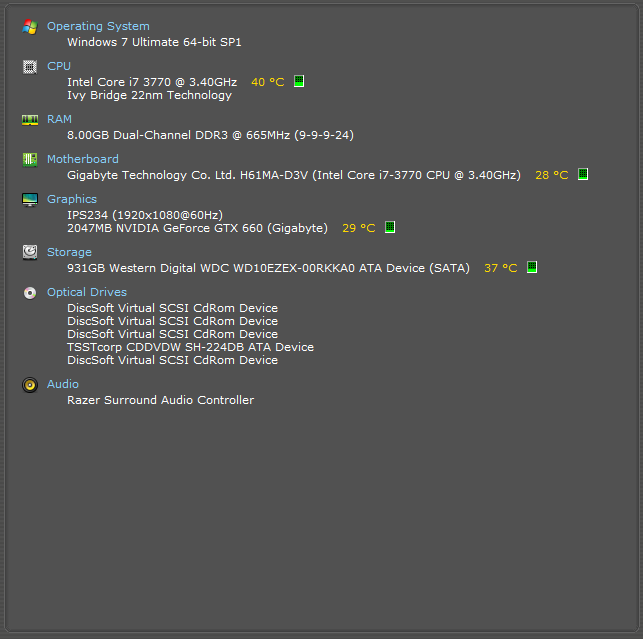Click the Razer Surround Audio Controller line

pyautogui.click(x=160, y=400)
